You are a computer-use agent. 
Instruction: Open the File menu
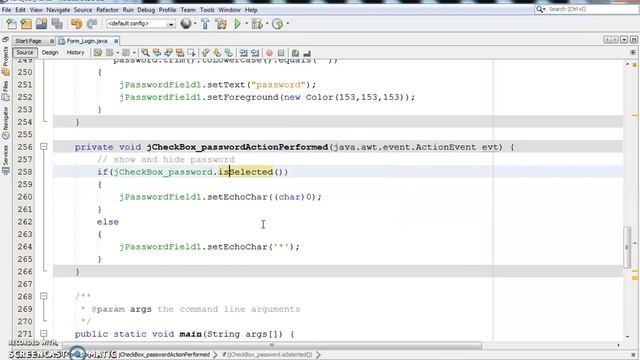point(6,10)
